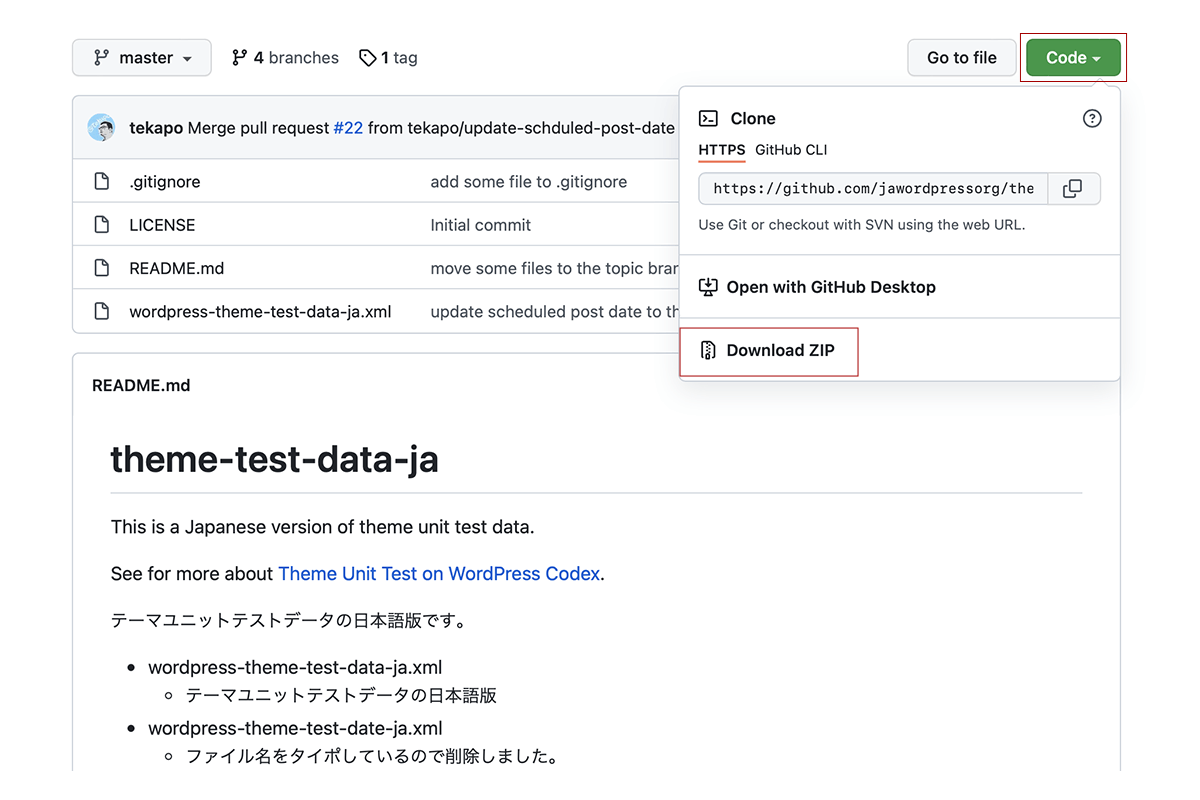The image size is (1200, 800).
Task: Click the README.md header label
Action: point(141,385)
